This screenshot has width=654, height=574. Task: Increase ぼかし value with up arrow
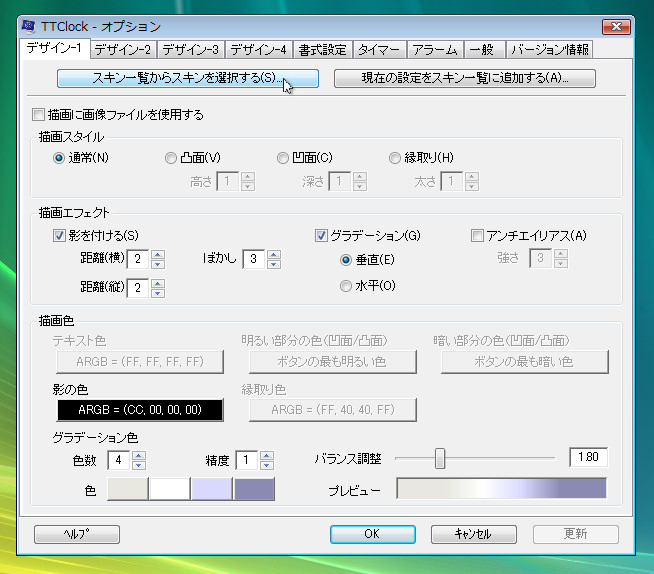pos(274,254)
